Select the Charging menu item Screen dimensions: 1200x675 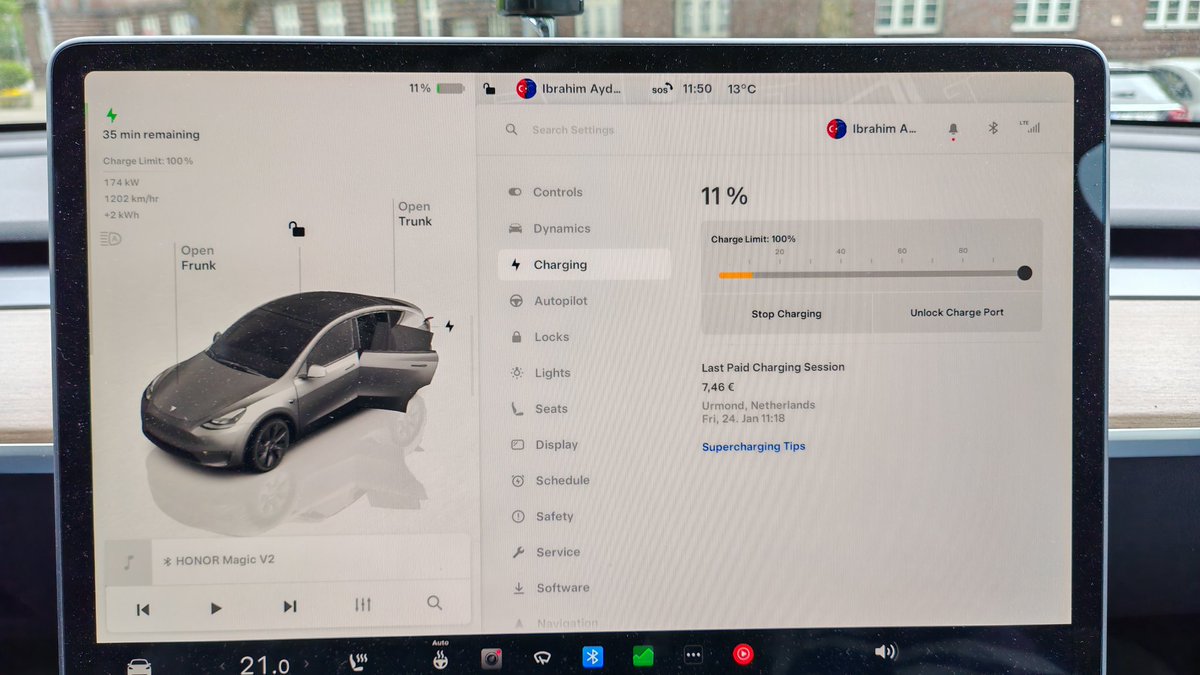pyautogui.click(x=584, y=264)
